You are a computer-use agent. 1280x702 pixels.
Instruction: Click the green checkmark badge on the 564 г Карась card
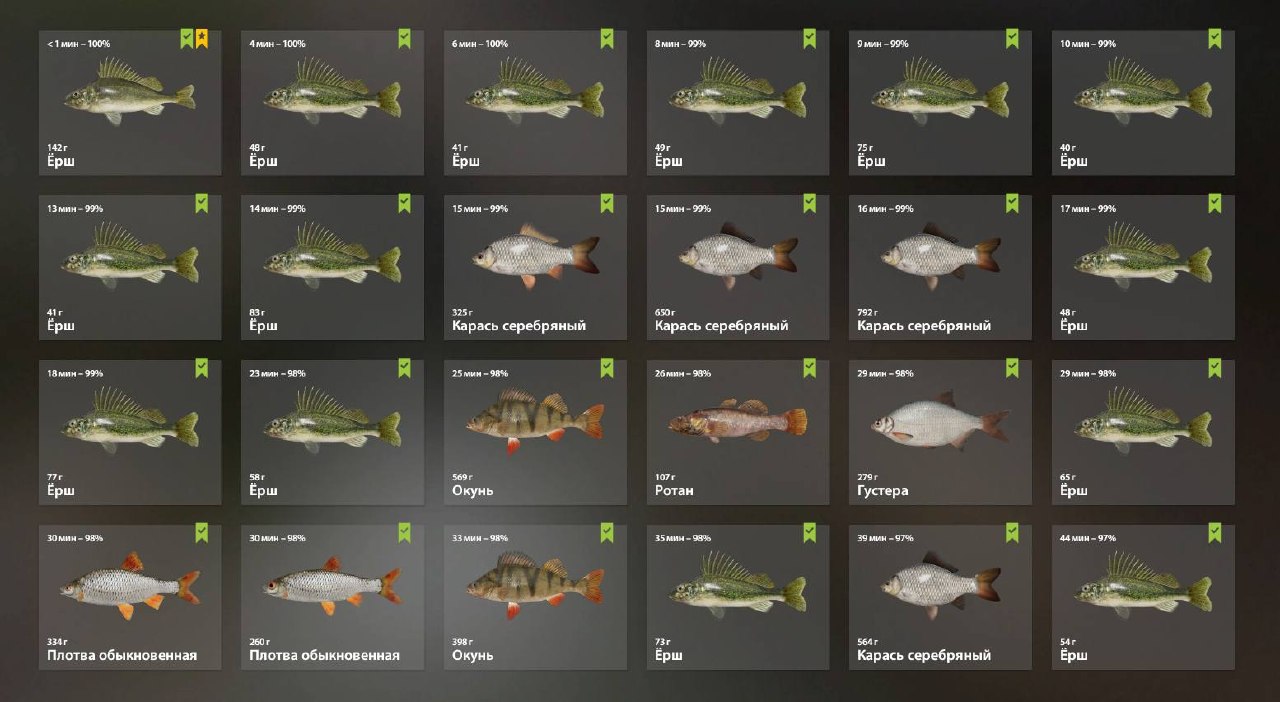coord(1012,532)
